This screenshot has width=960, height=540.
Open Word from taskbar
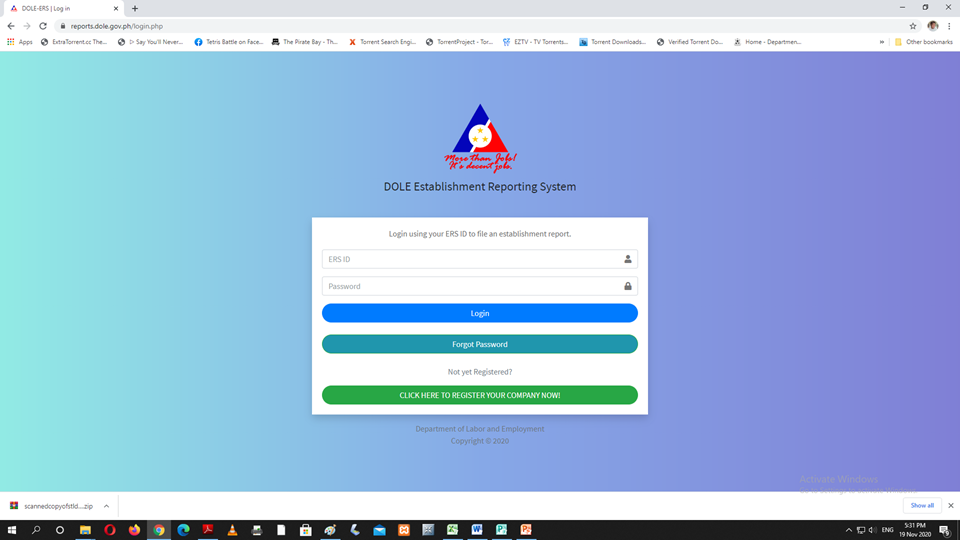tap(477, 530)
